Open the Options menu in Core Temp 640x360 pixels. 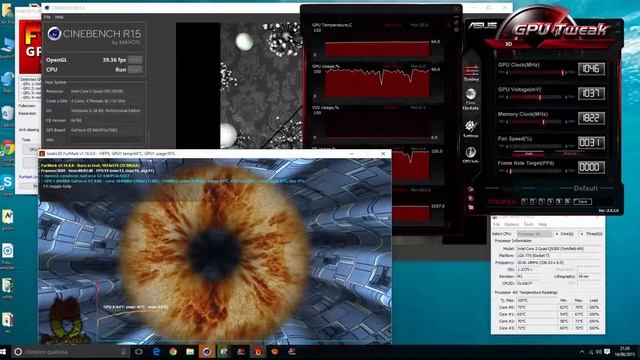point(511,224)
